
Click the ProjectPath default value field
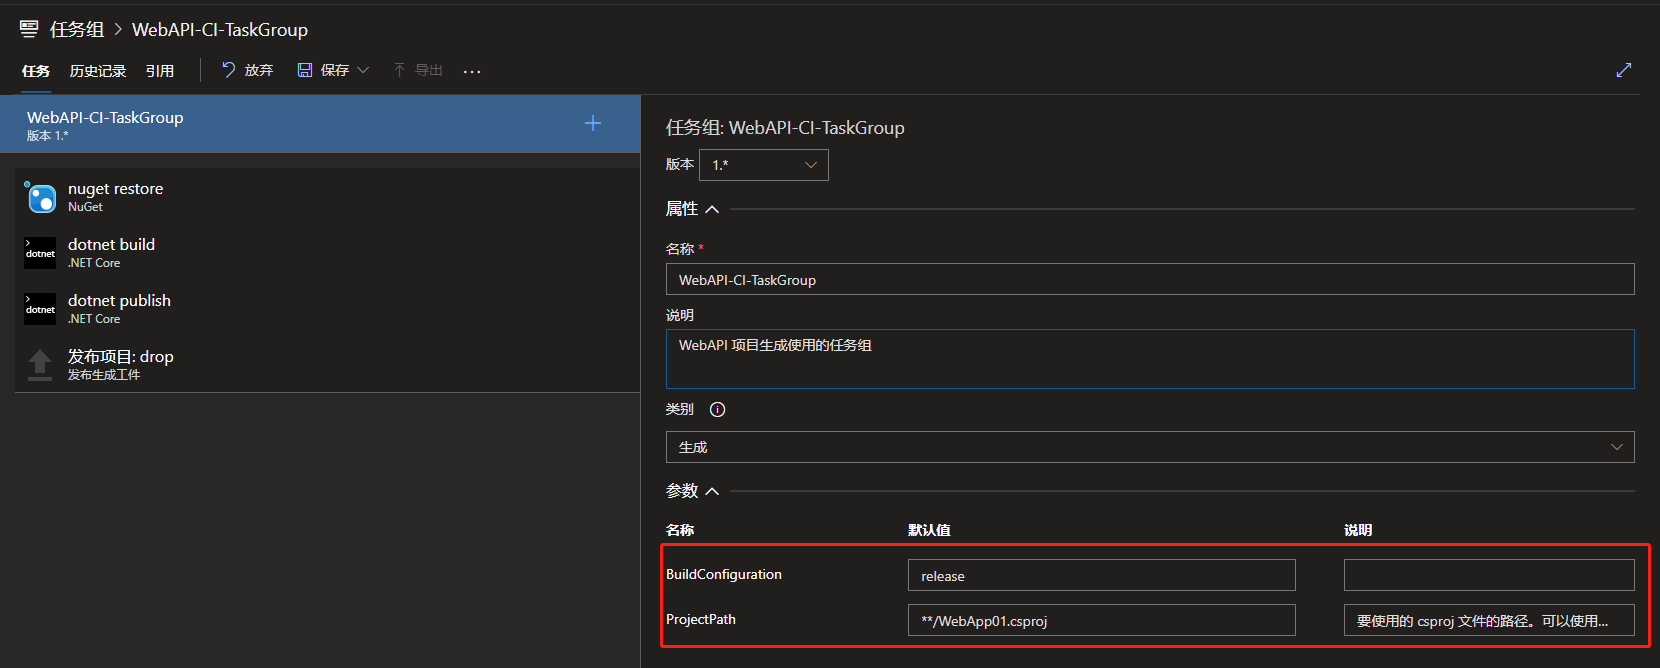tap(1102, 620)
